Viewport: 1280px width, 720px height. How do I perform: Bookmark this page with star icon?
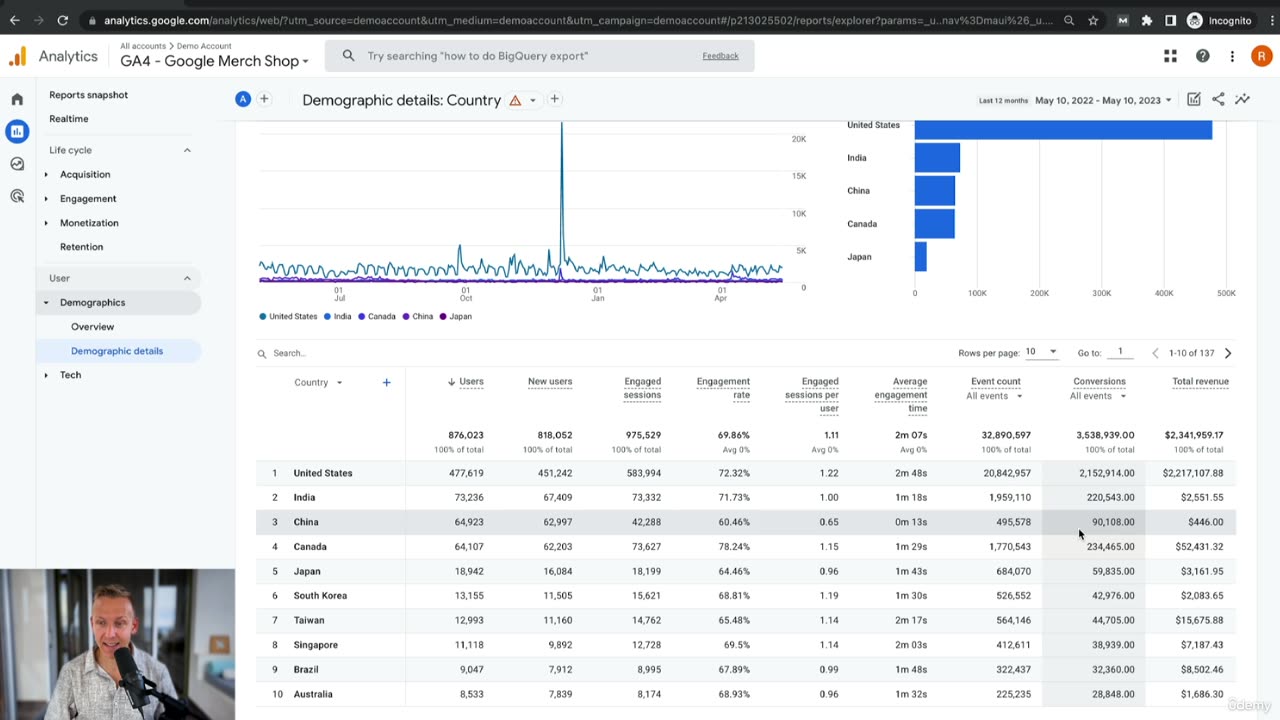(1093, 20)
